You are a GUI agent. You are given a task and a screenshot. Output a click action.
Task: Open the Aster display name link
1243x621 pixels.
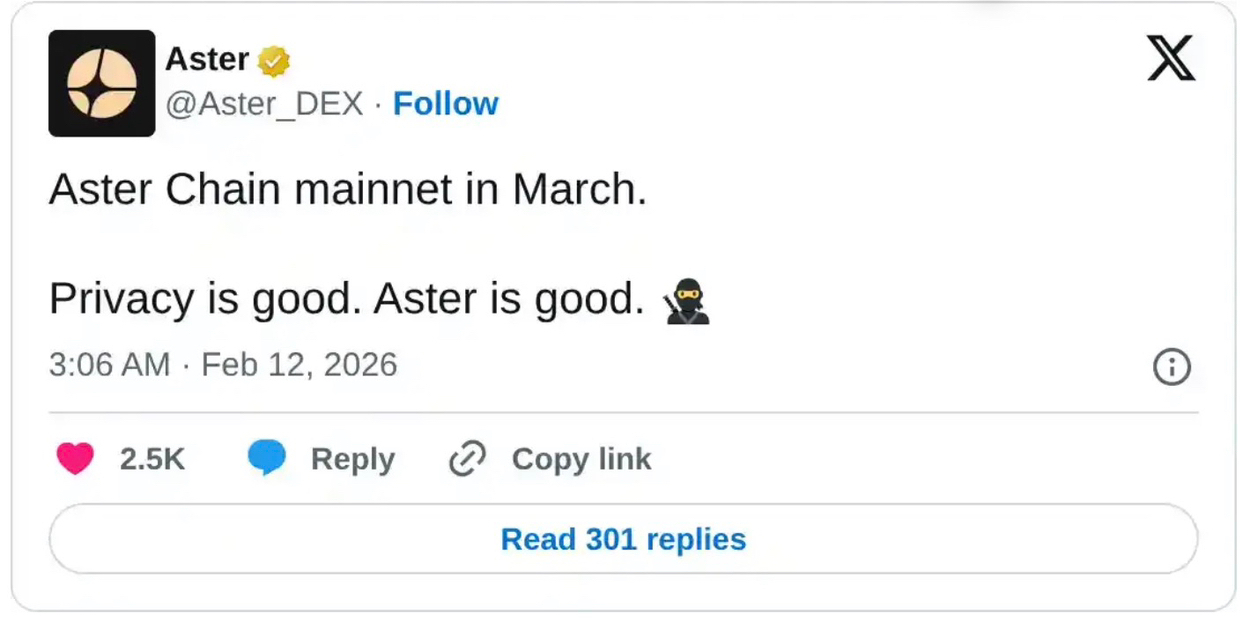207,59
